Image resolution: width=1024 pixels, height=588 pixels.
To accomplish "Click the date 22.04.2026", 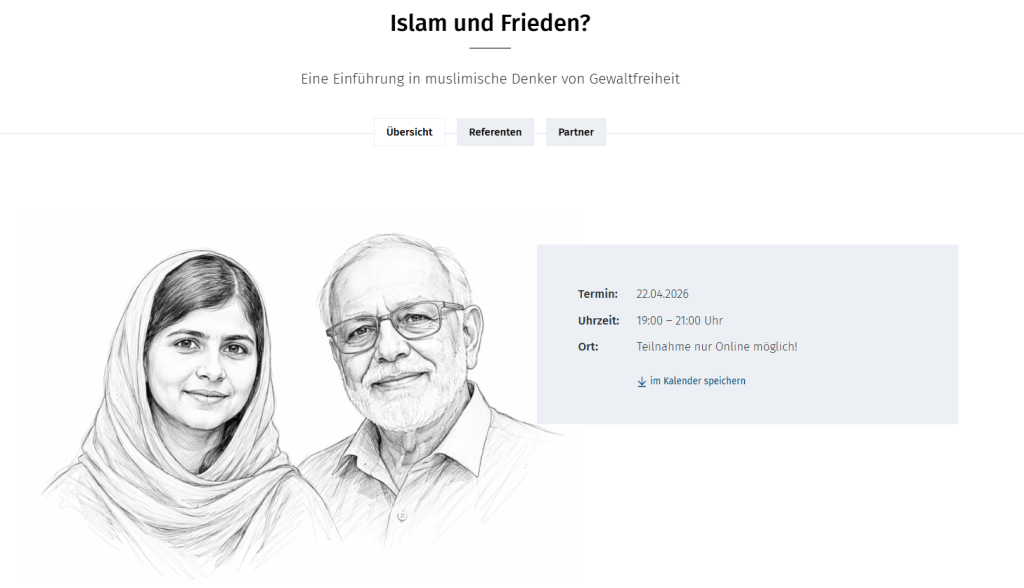I will [x=662, y=294].
